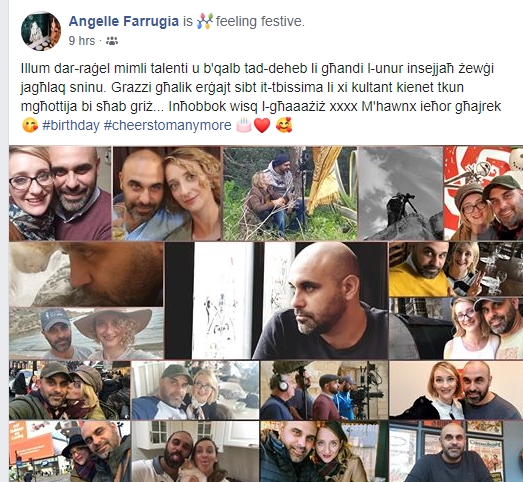Viewport: 523px width, 482px height.
Task: Open the photo of the man in a yellow sweater
Action: pos(456,269)
